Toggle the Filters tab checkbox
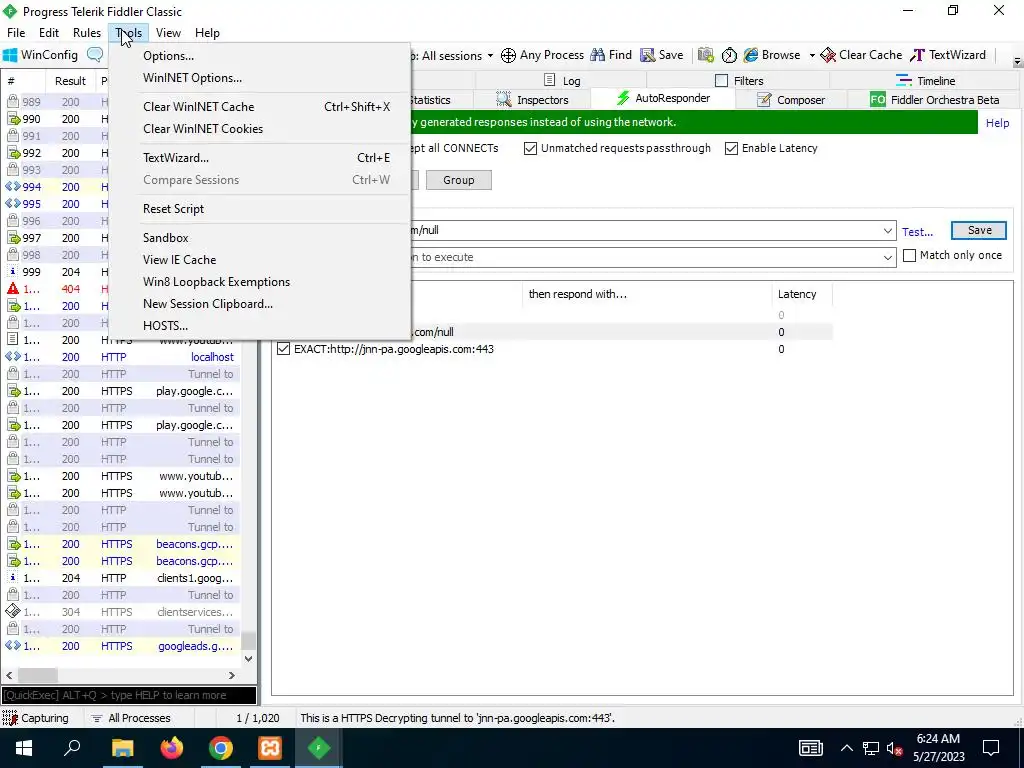This screenshot has height=768, width=1024. [x=722, y=80]
